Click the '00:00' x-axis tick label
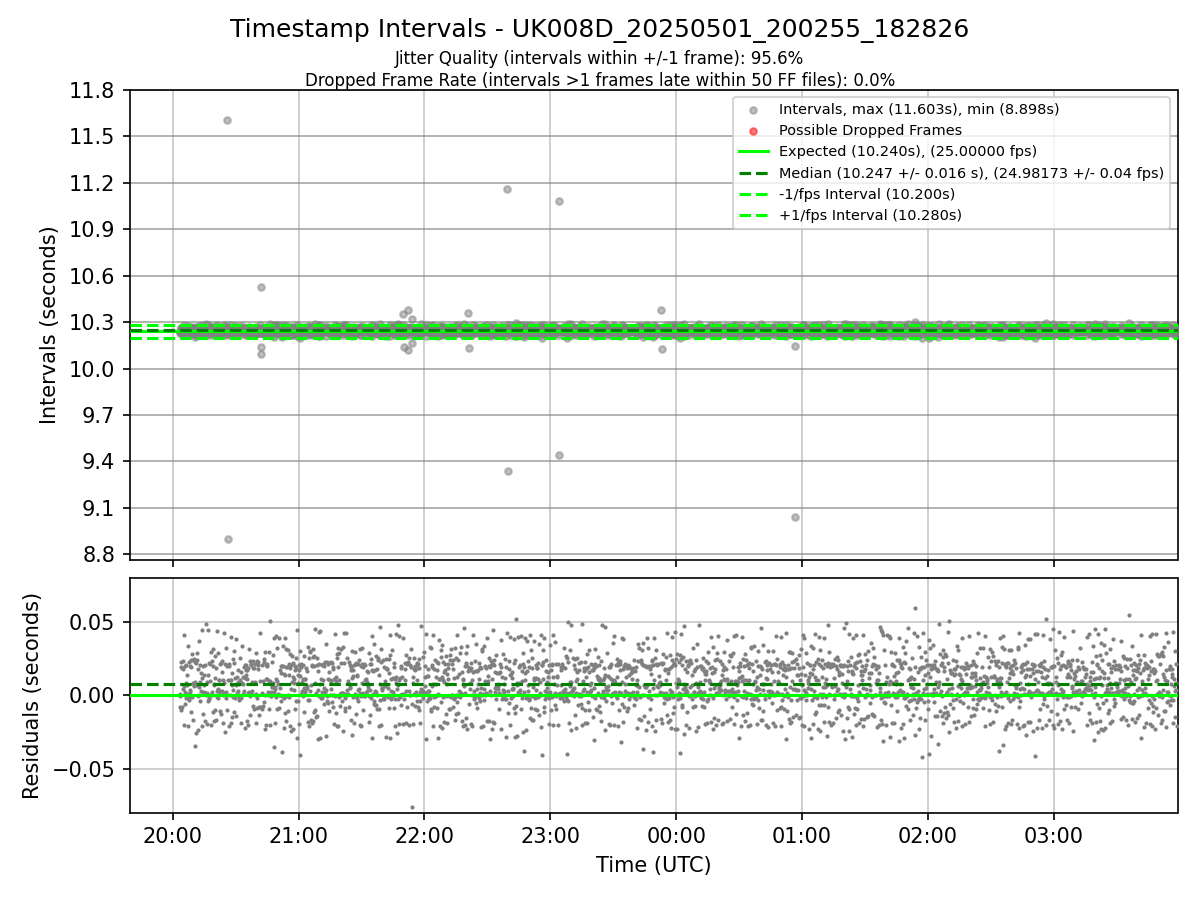The width and height of the screenshot is (1200, 900). (676, 835)
